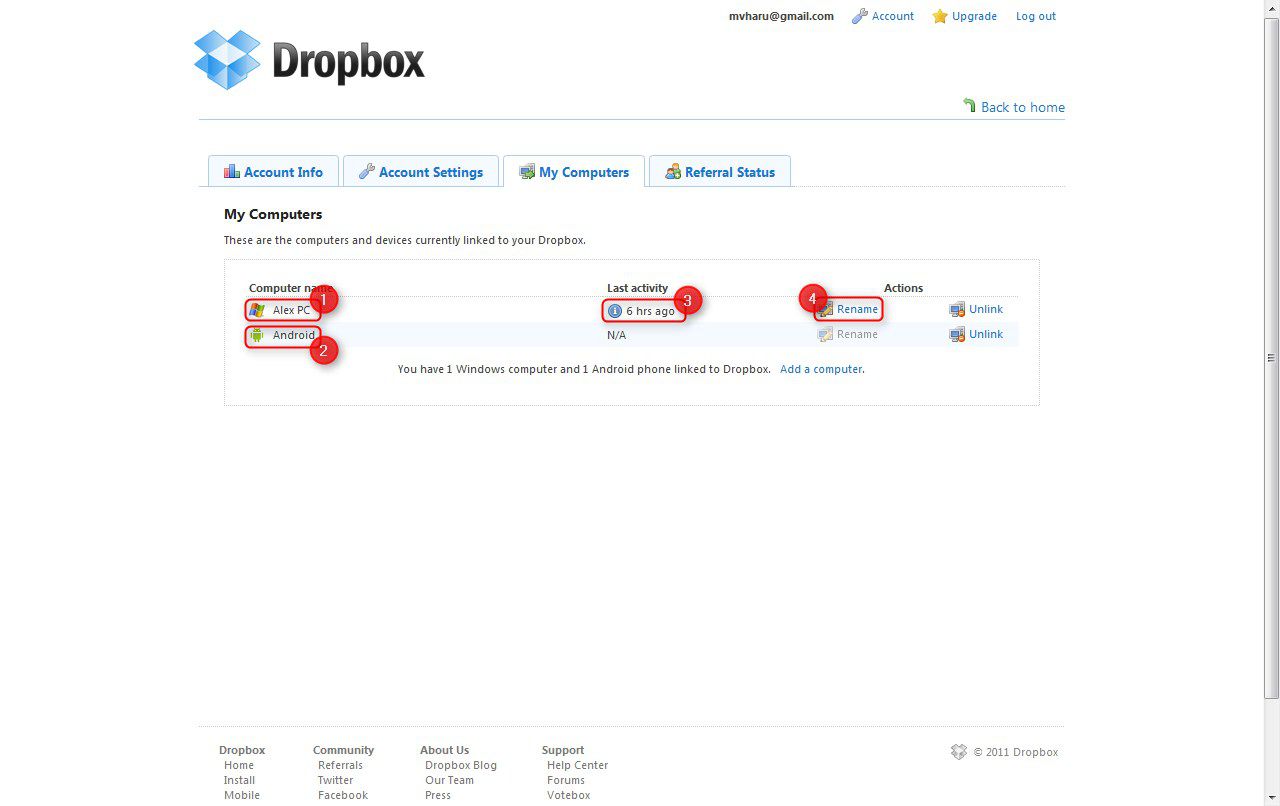Image resolution: width=1280 pixels, height=806 pixels.
Task: Click the bar chart icon on Account Info tab
Action: click(232, 171)
